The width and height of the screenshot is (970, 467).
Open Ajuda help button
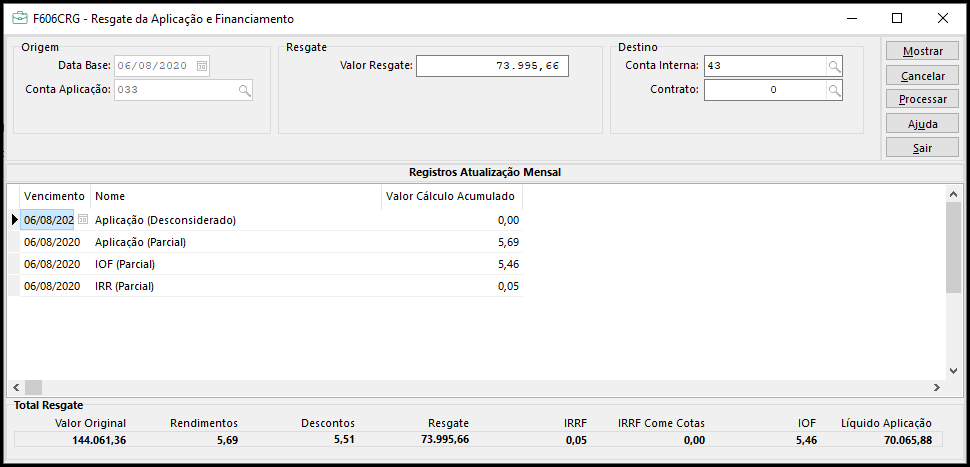point(922,124)
